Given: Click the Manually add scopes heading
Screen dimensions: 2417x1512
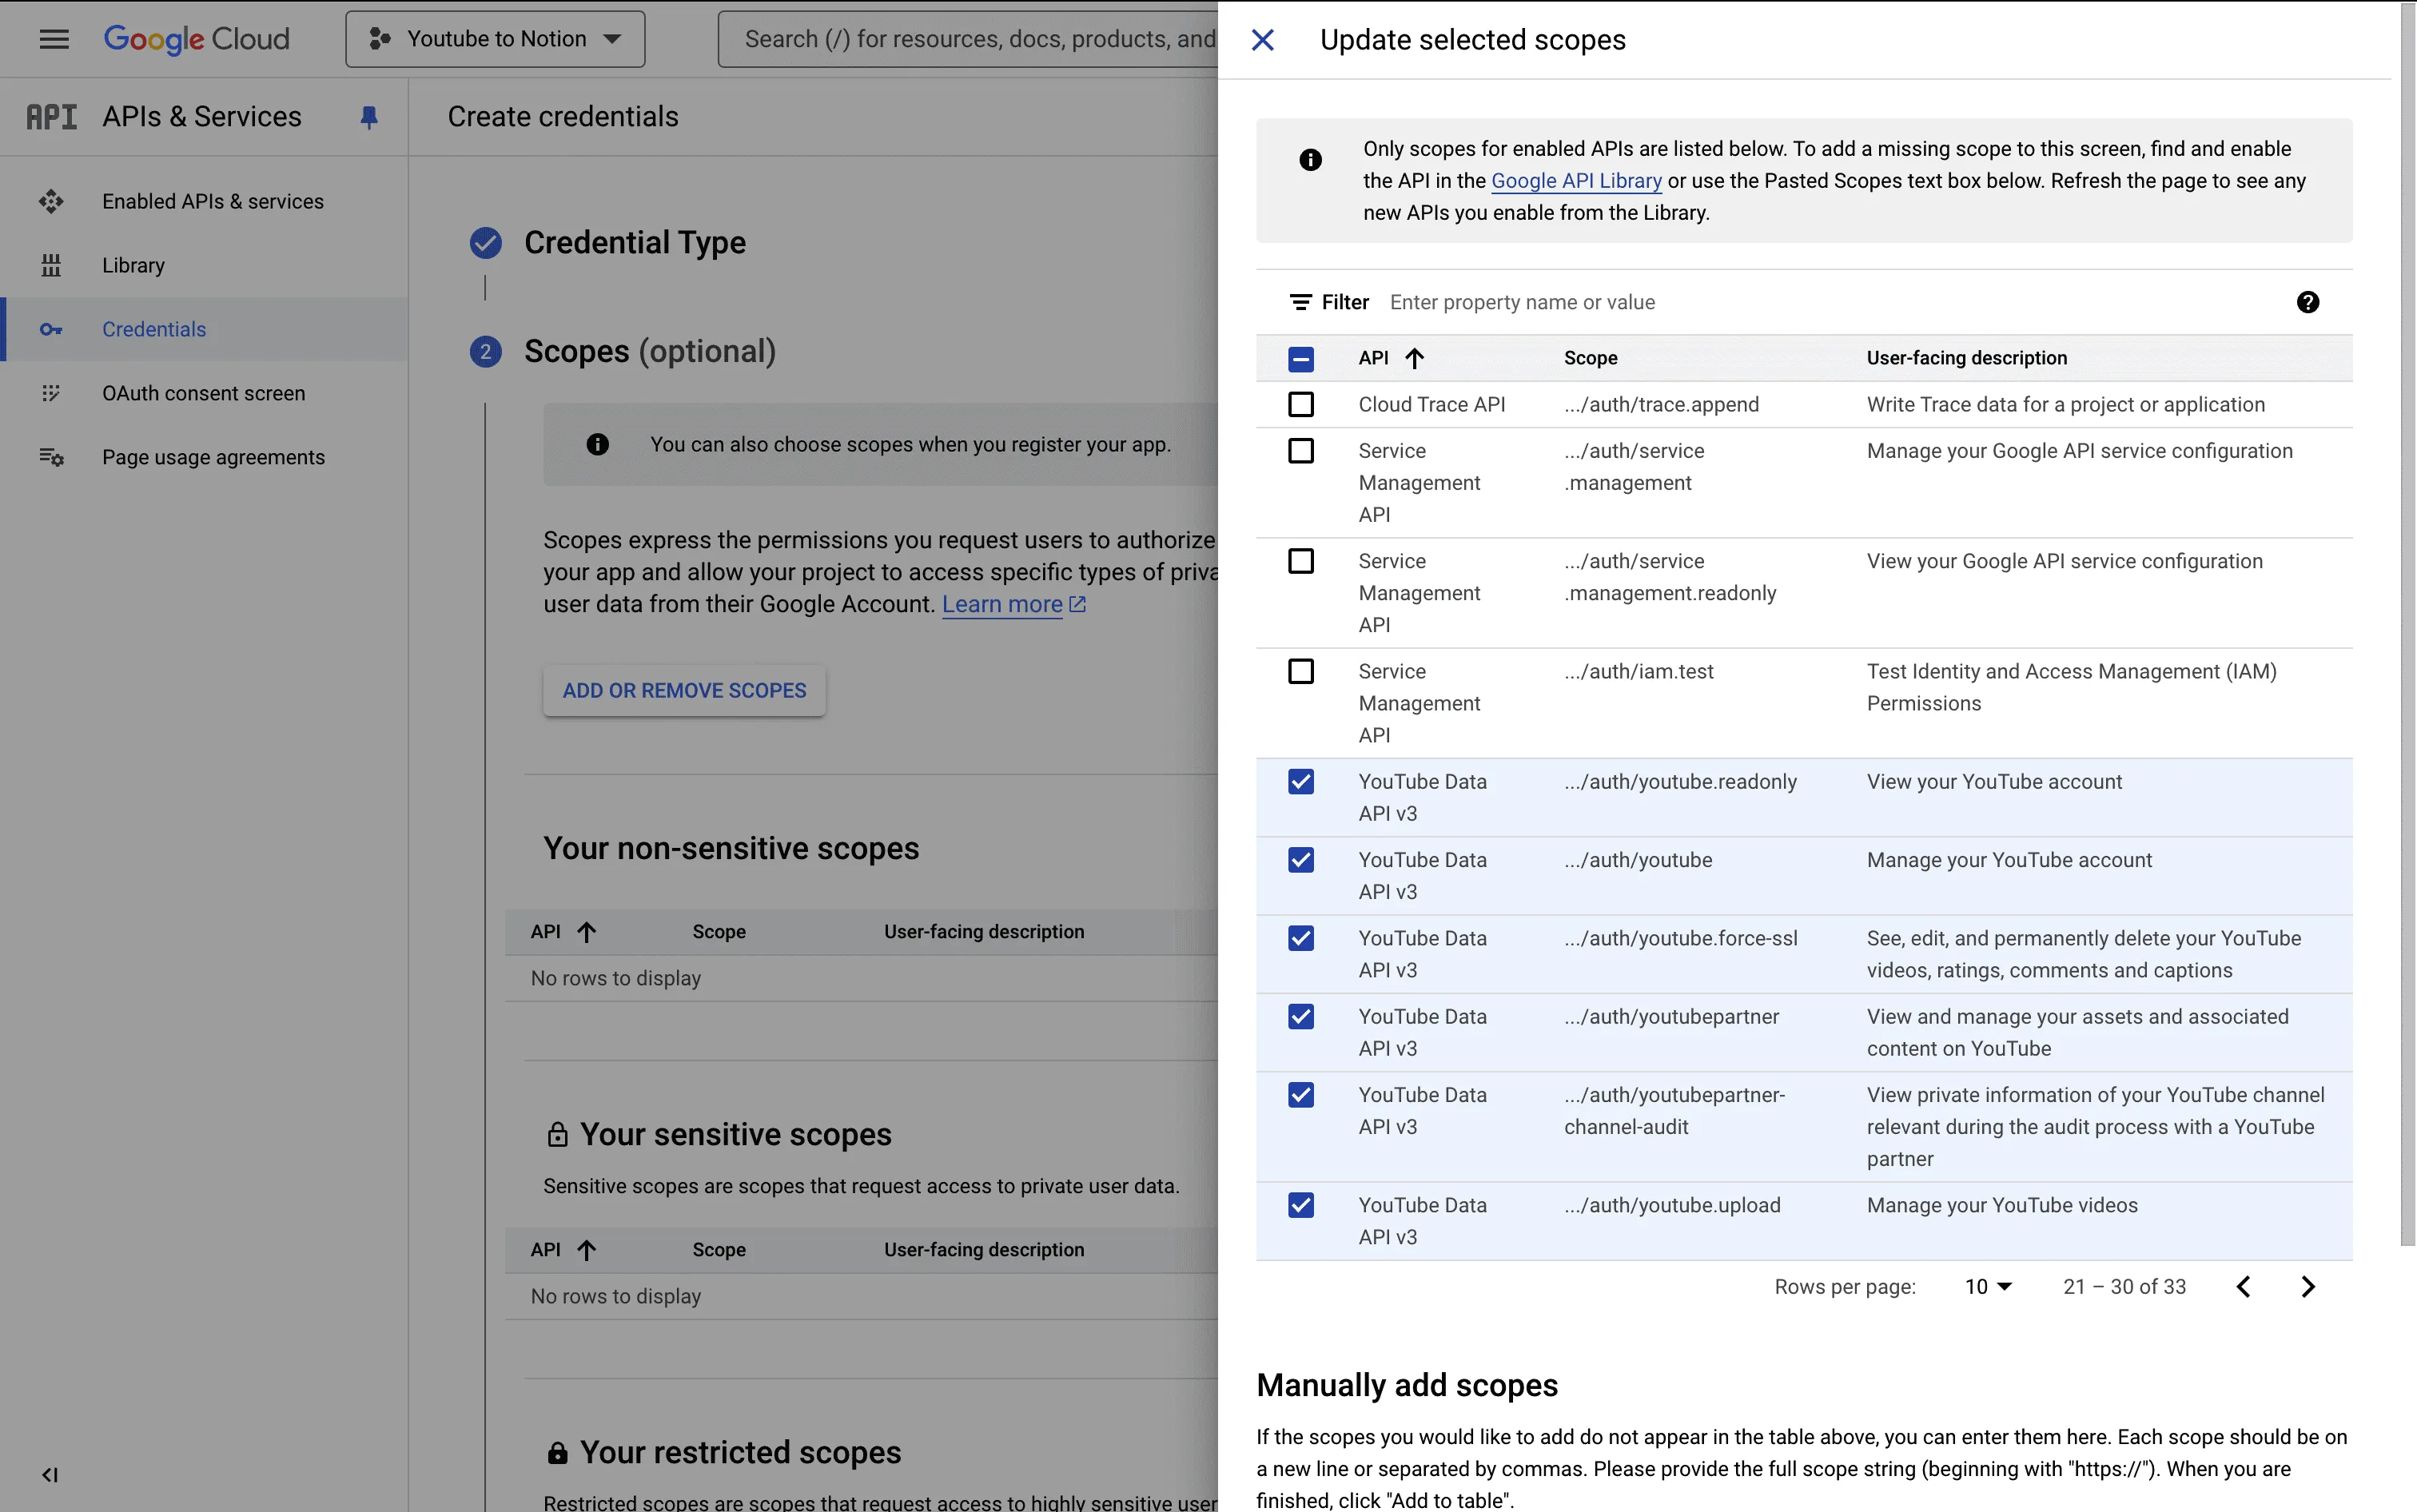Looking at the screenshot, I should pos(1407,1385).
